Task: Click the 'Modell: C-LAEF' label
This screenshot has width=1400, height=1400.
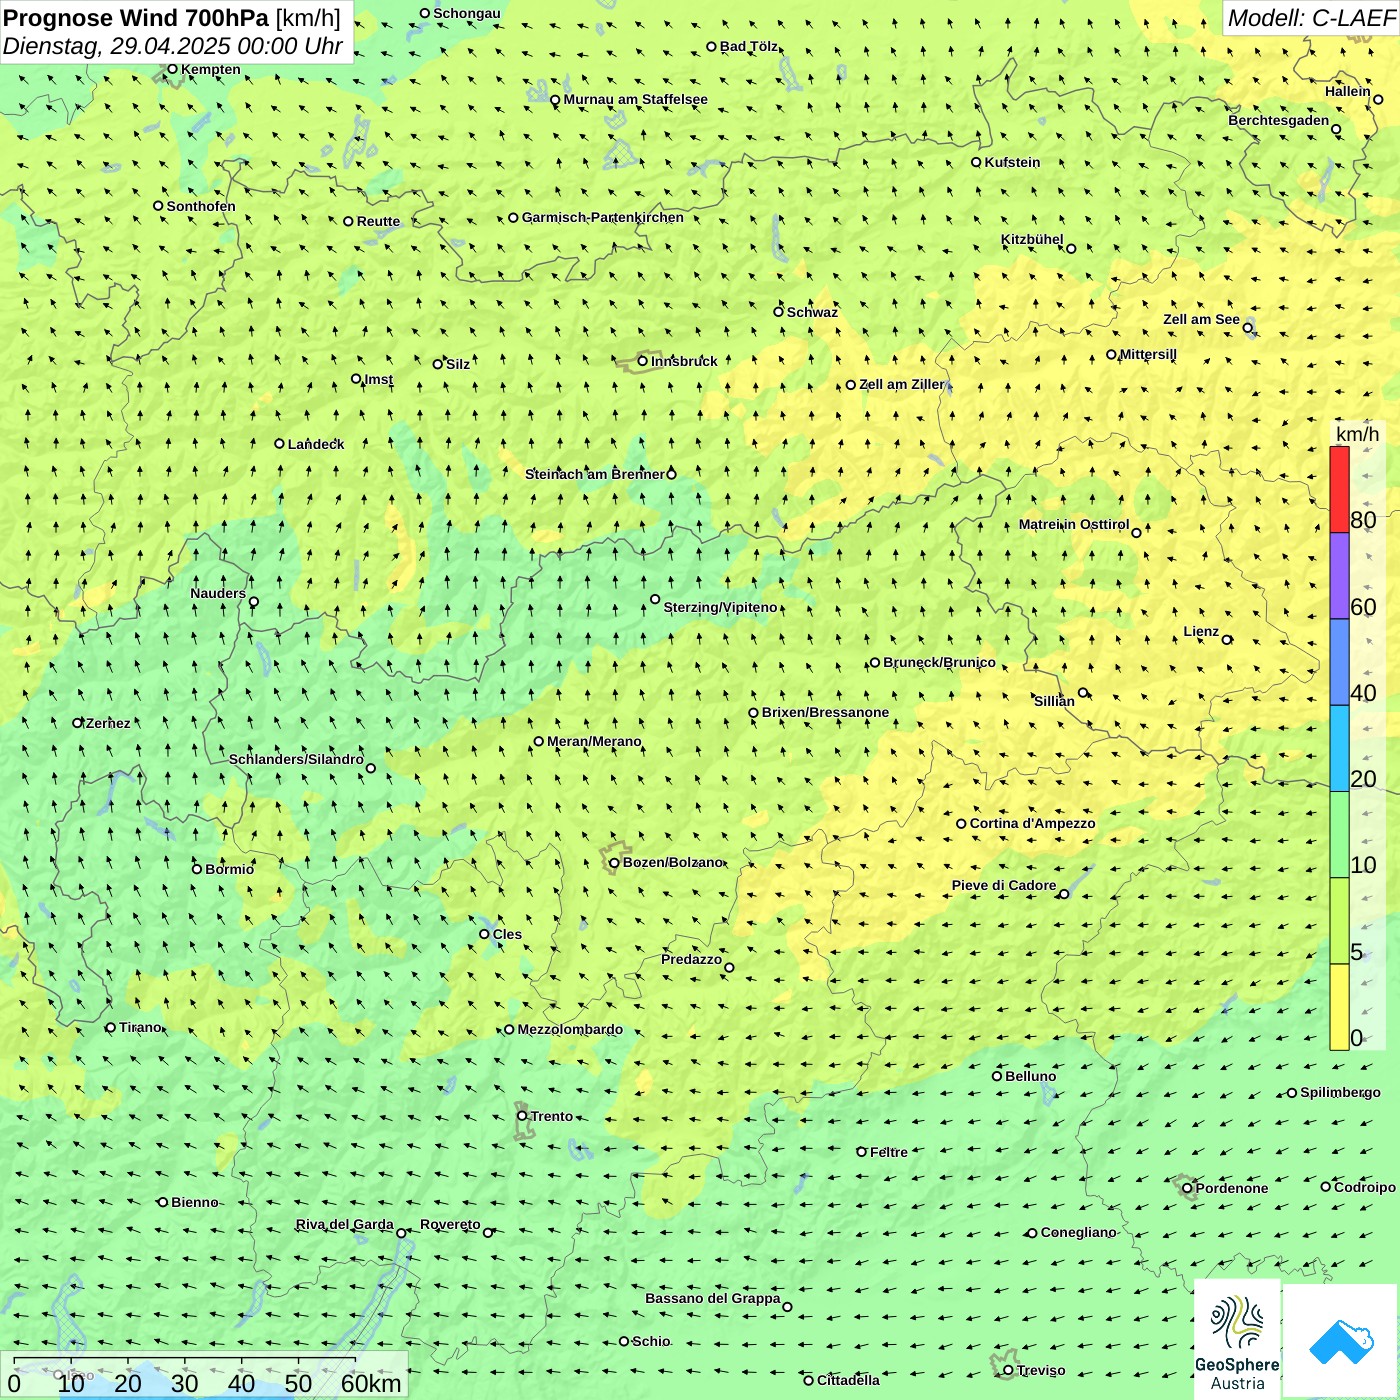Action: coord(1311,18)
